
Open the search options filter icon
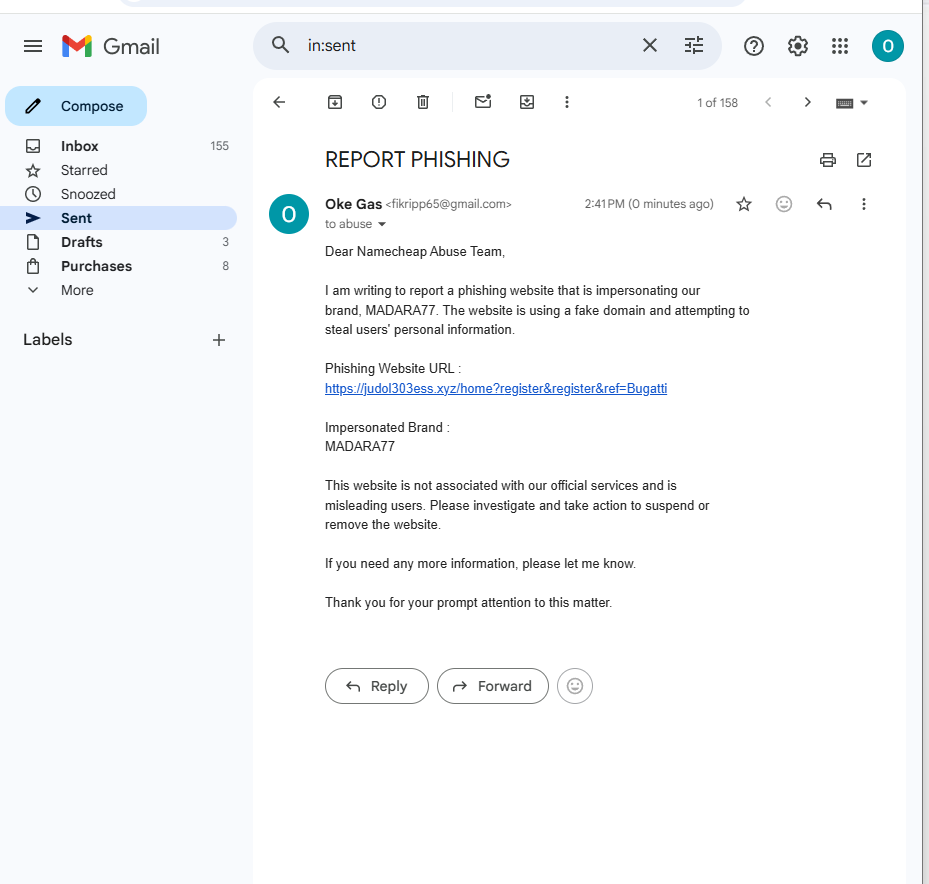694,45
